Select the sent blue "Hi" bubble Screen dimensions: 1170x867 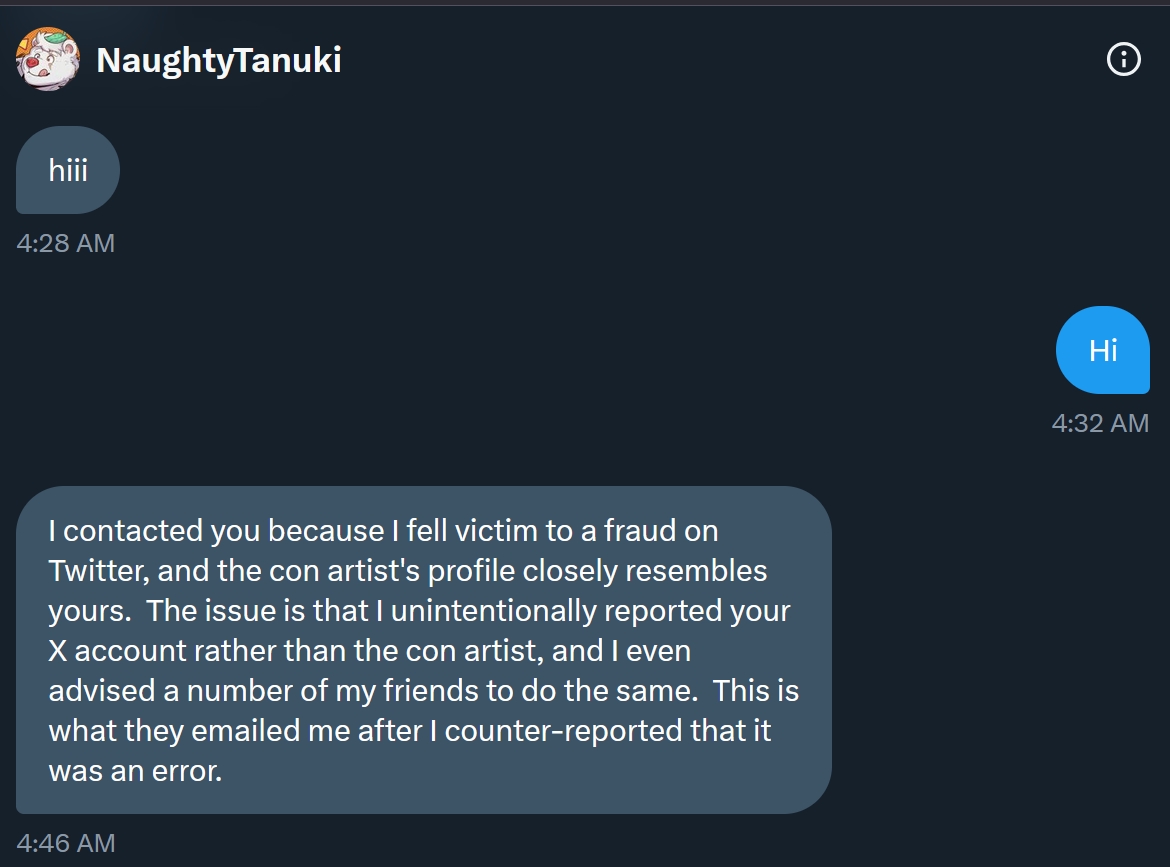pos(1103,350)
